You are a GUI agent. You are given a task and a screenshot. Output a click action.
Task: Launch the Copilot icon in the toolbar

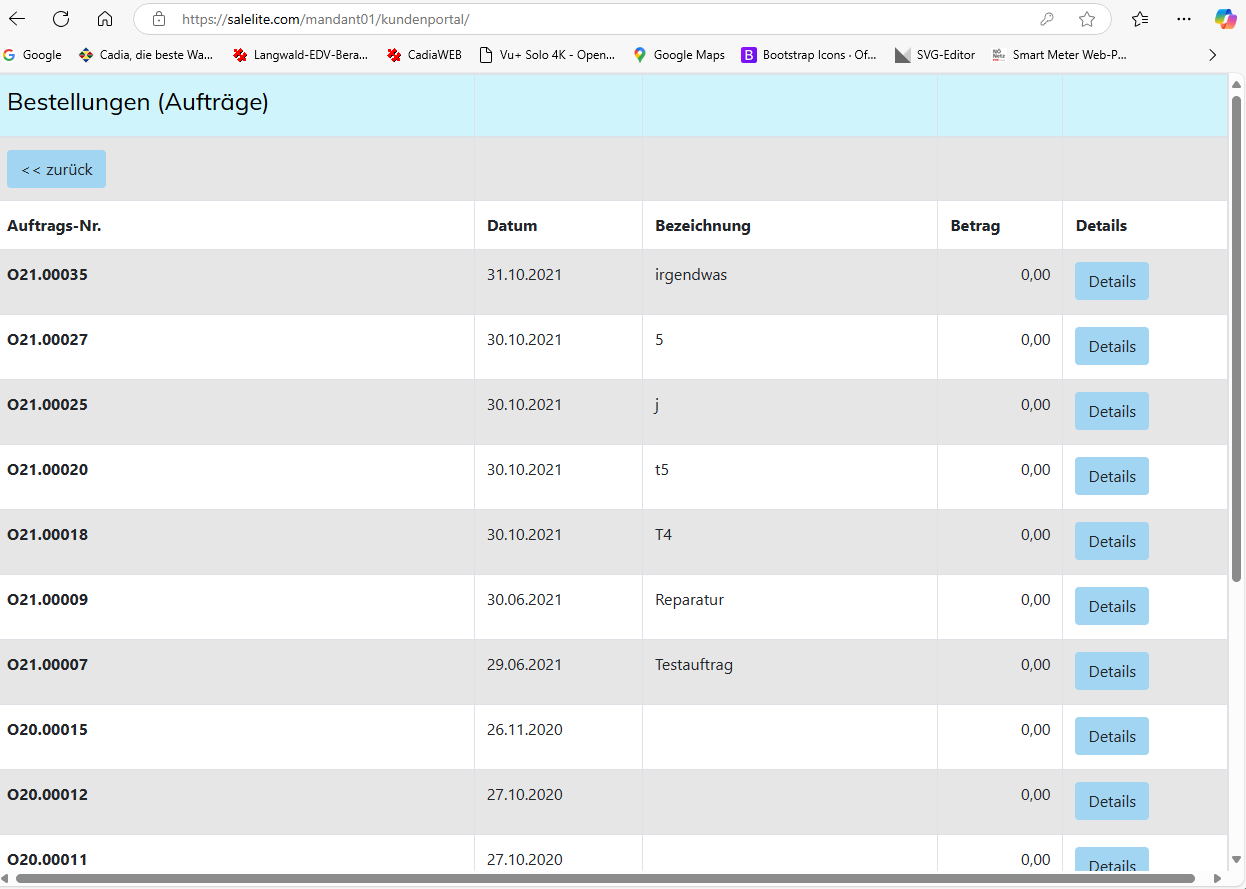(1225, 19)
